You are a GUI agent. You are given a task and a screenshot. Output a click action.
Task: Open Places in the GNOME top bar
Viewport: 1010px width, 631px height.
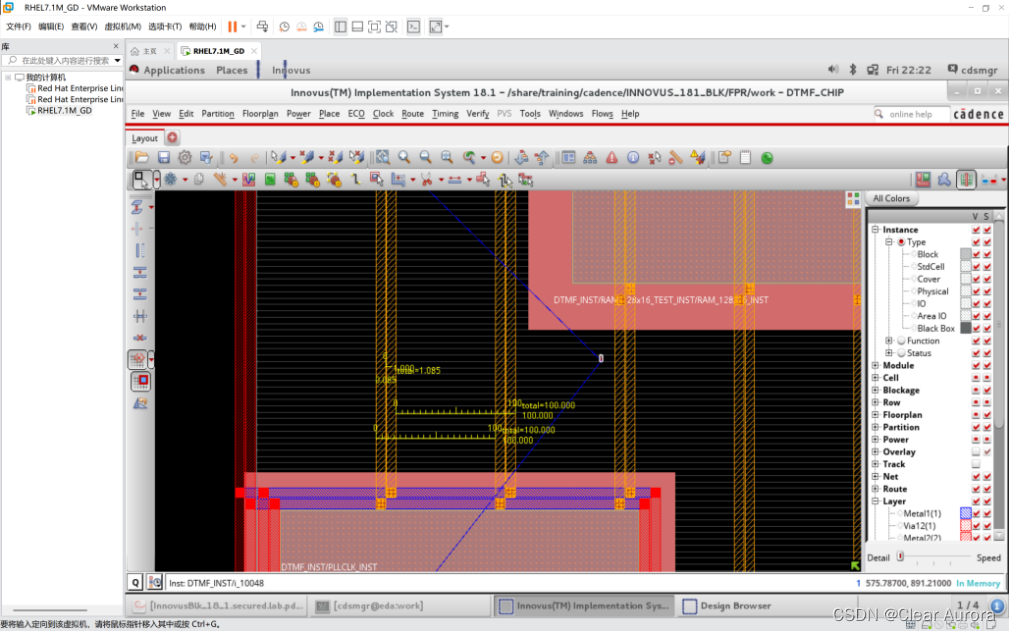tap(232, 70)
